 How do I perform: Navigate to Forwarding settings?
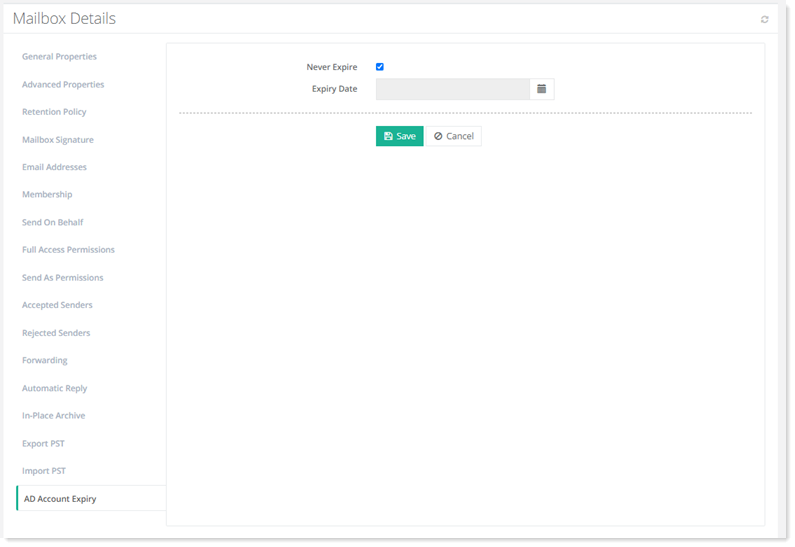pos(45,360)
